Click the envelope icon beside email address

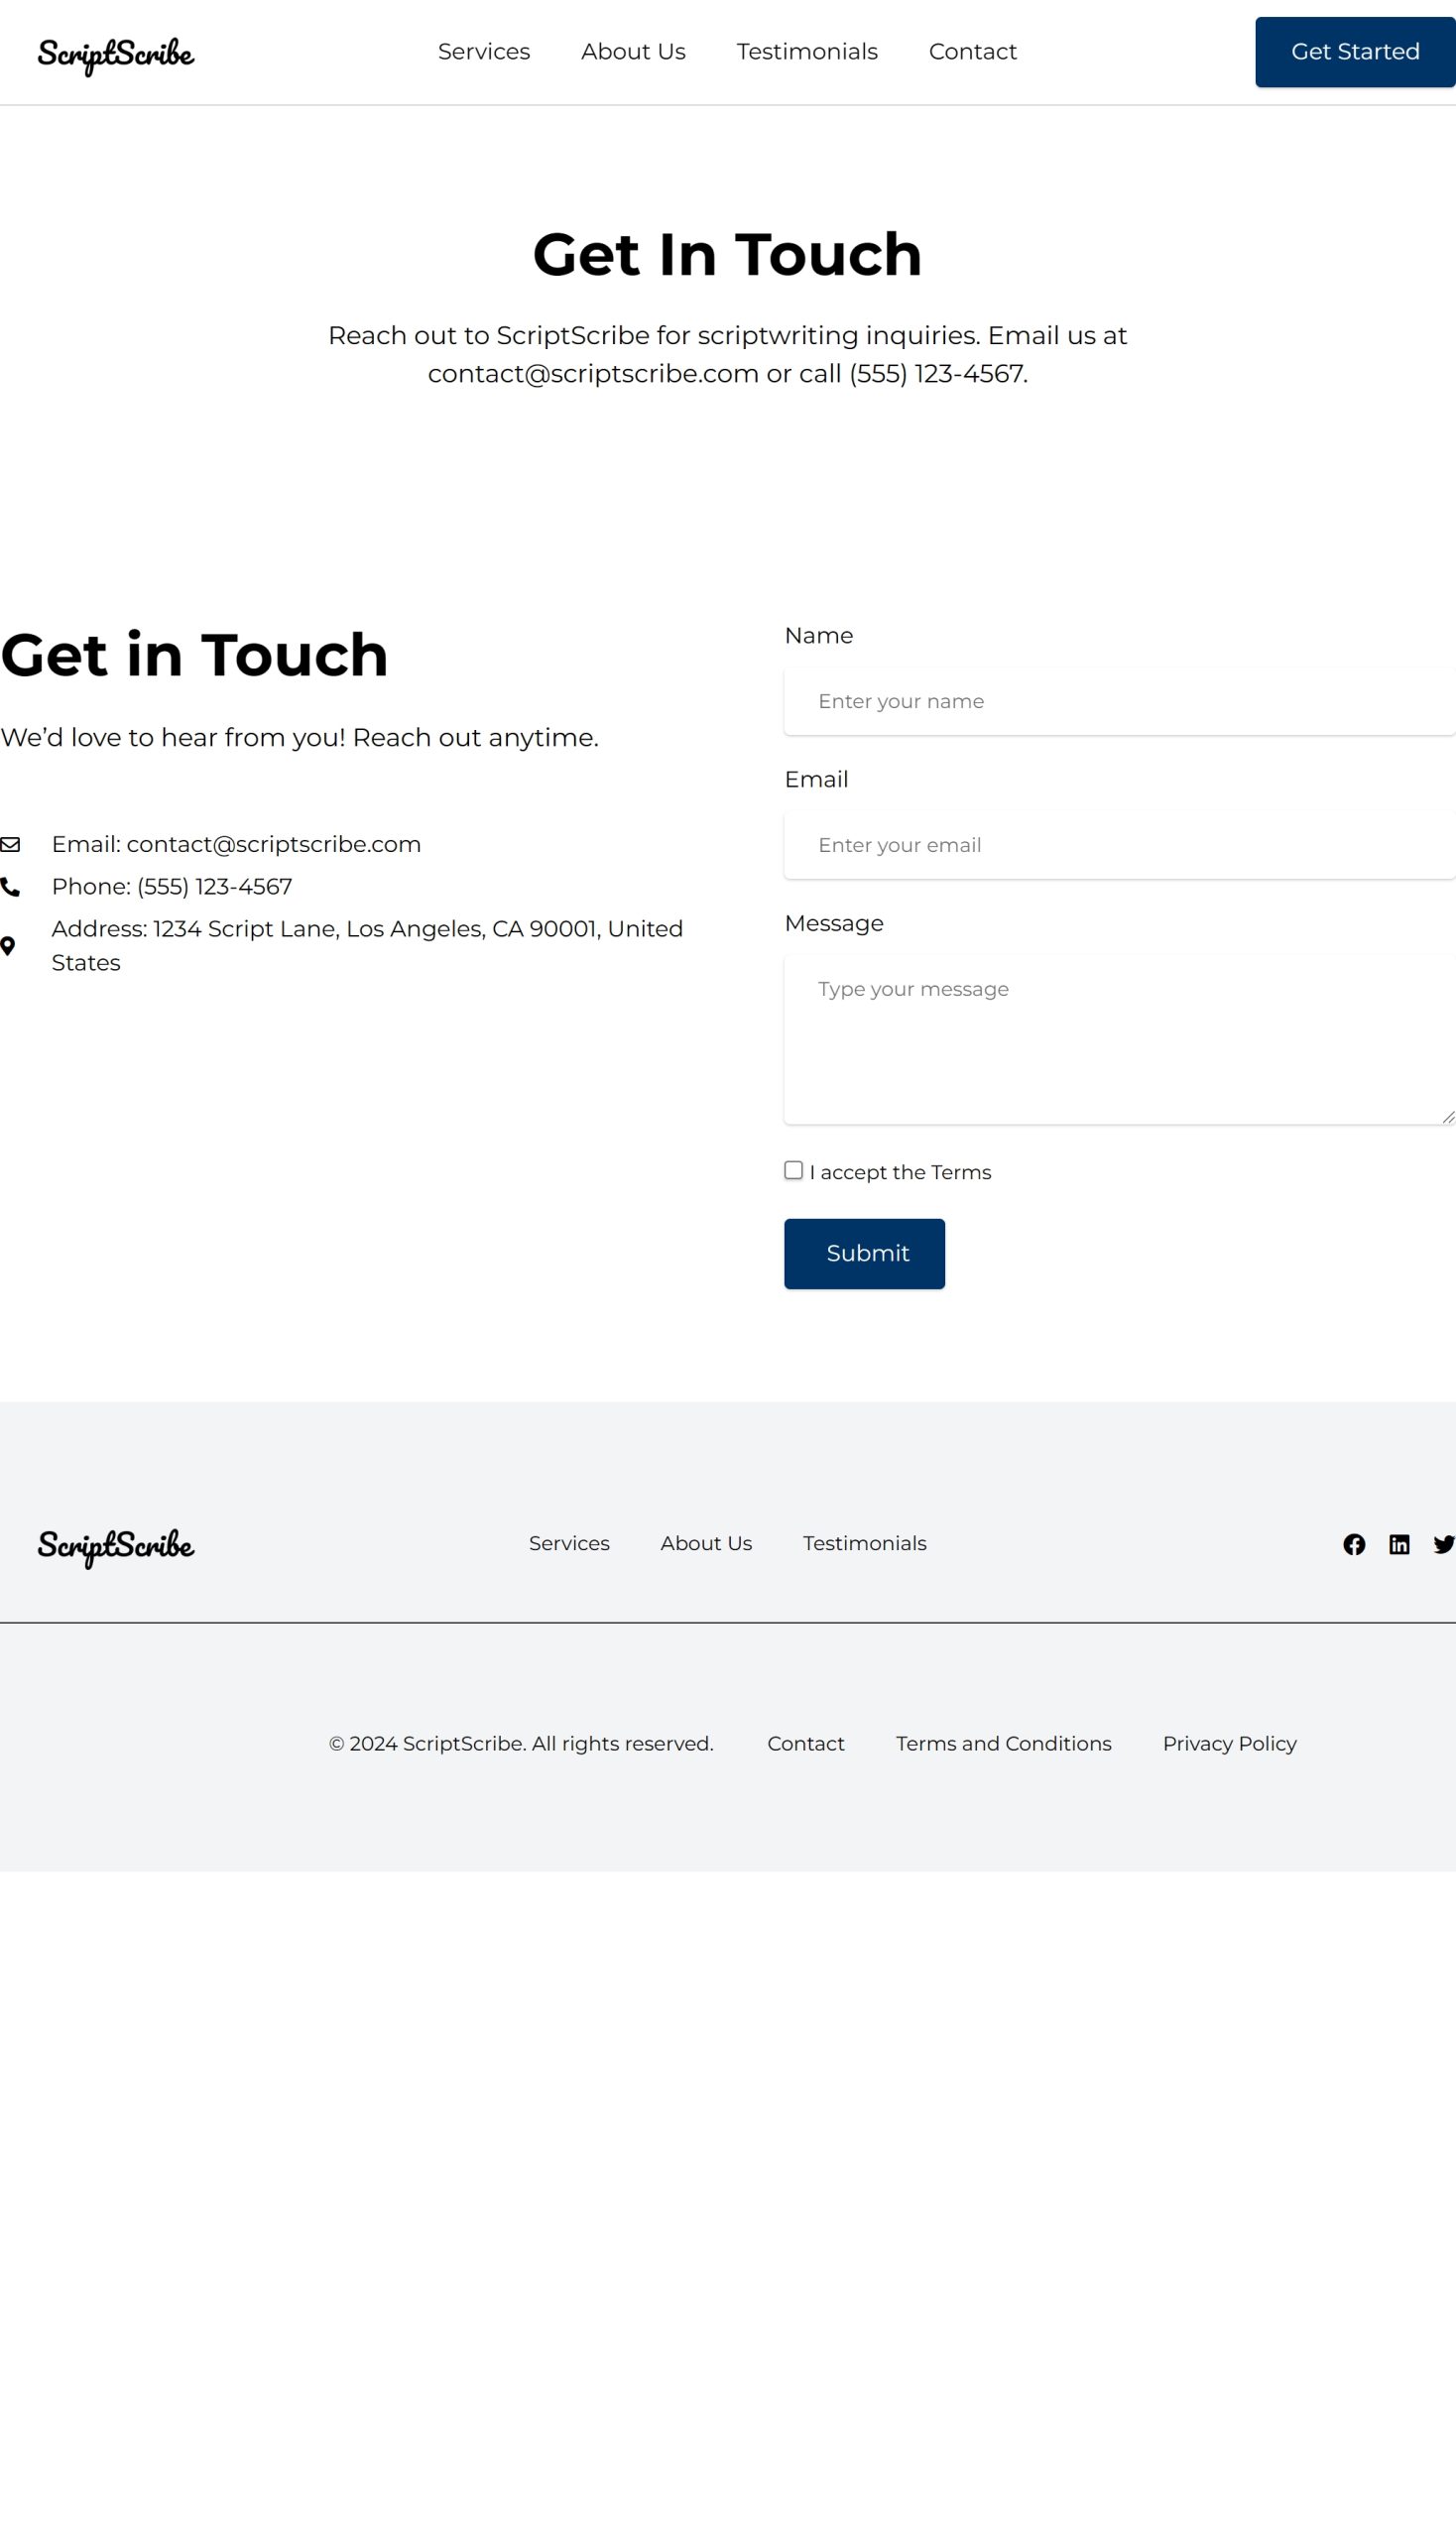tap(10, 845)
